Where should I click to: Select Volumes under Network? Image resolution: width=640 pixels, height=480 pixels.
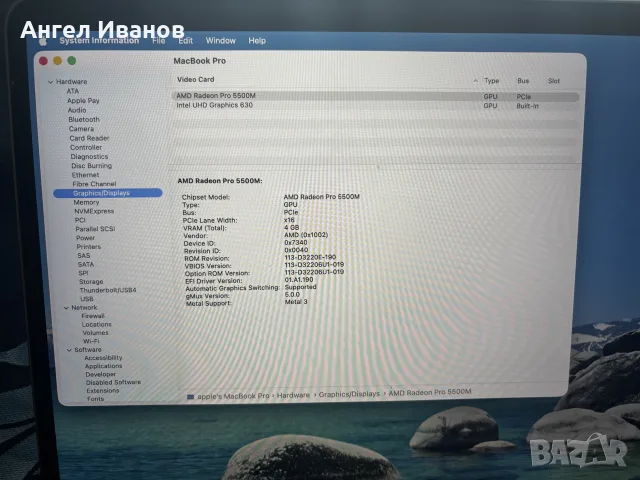[95, 333]
